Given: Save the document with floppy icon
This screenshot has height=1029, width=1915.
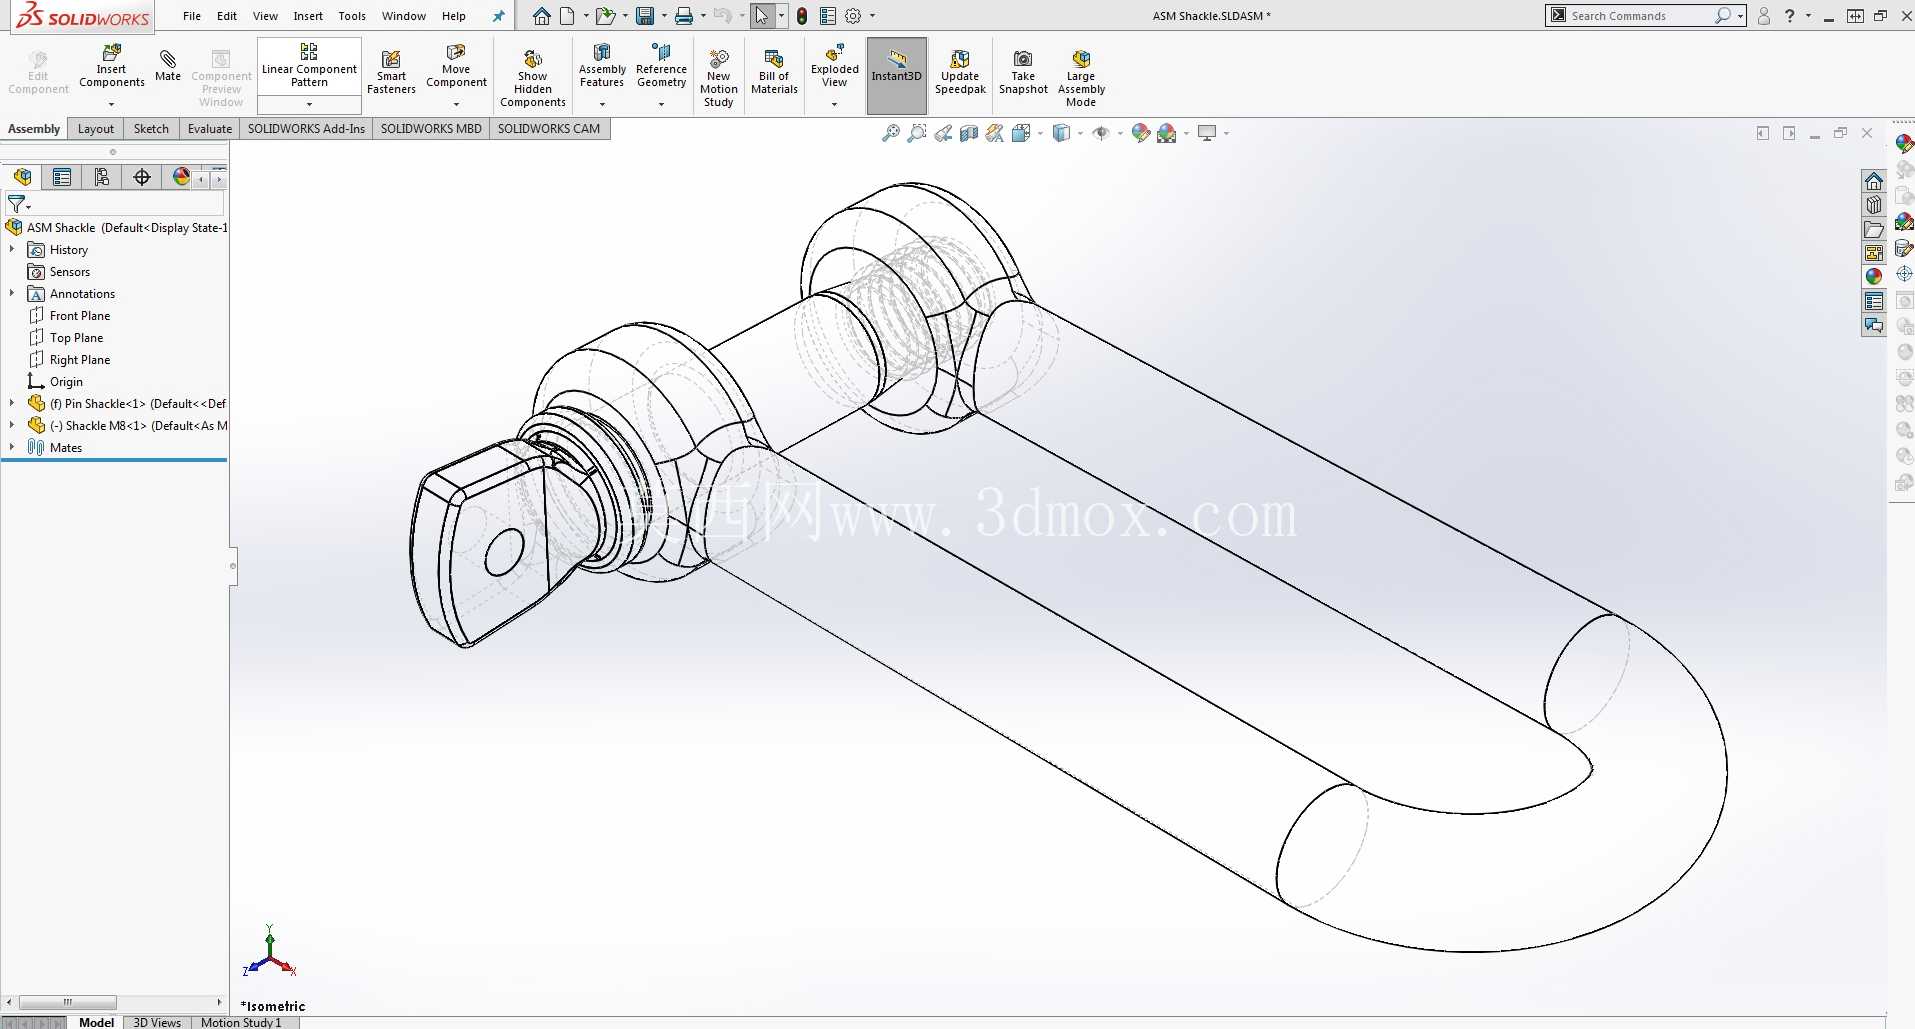Looking at the screenshot, I should (x=645, y=16).
